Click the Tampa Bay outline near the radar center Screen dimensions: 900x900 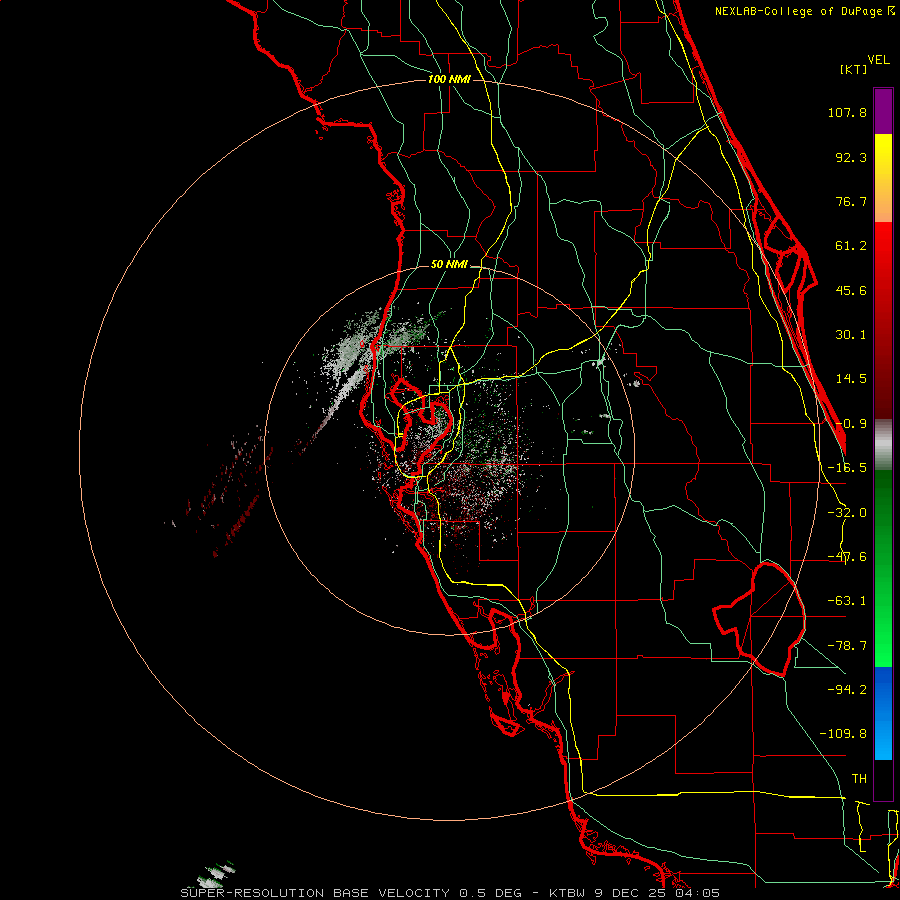[422, 428]
